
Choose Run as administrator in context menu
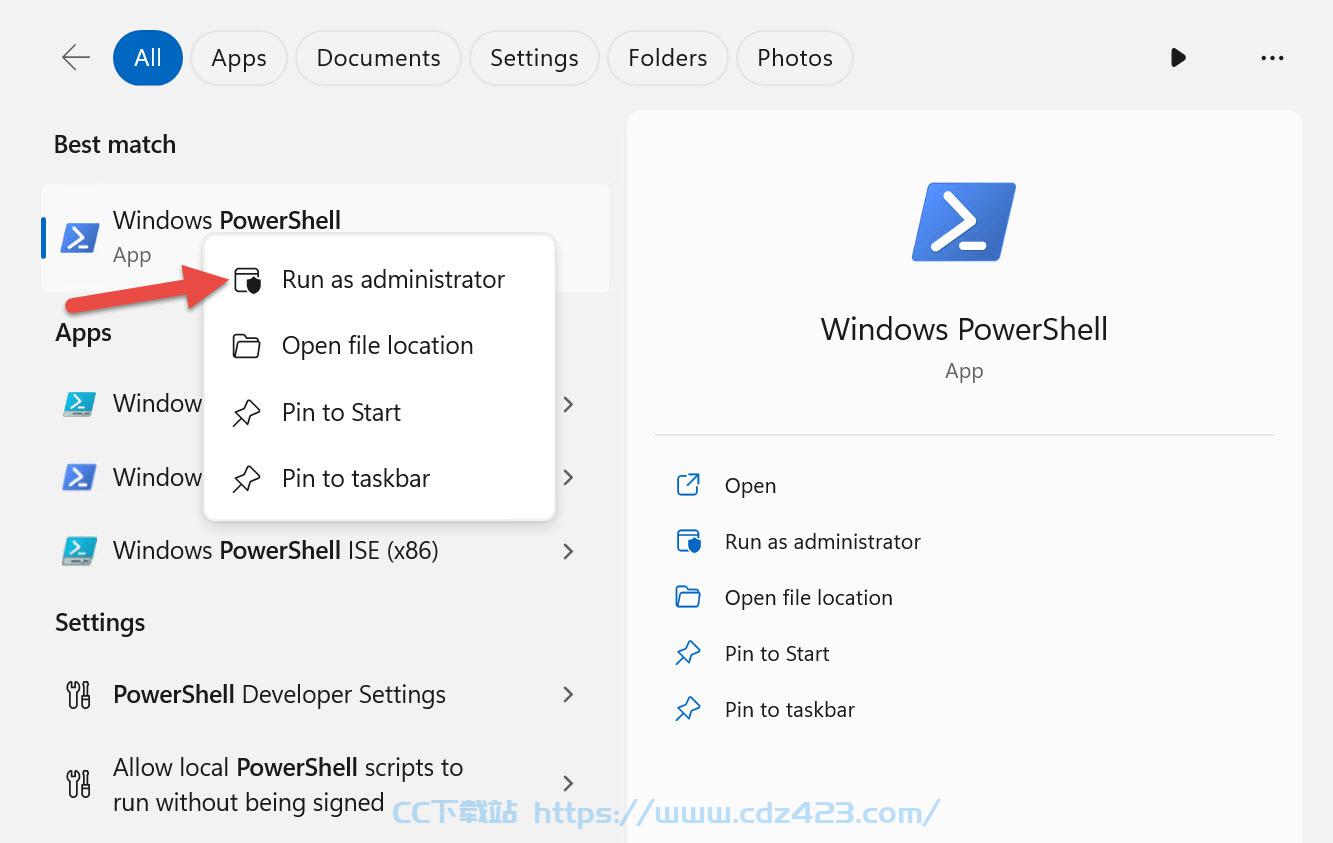tap(379, 279)
